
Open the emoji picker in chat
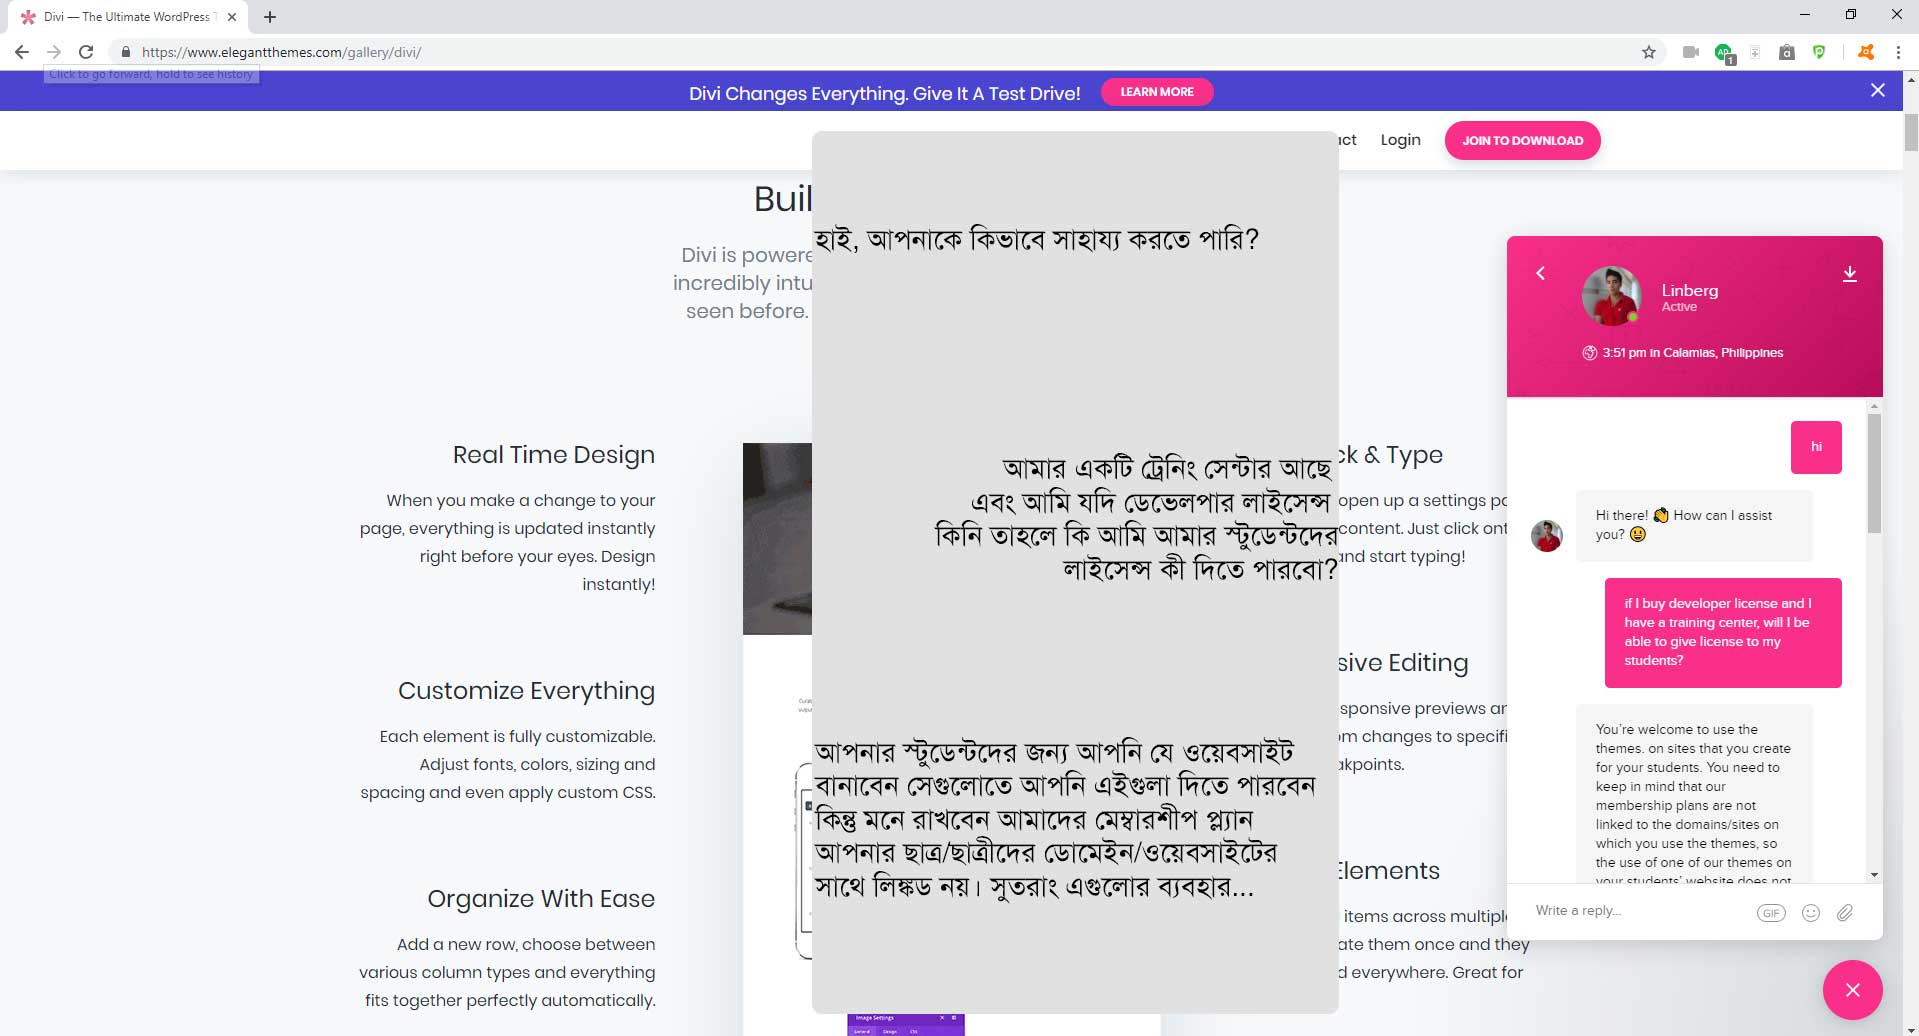coord(1810,913)
